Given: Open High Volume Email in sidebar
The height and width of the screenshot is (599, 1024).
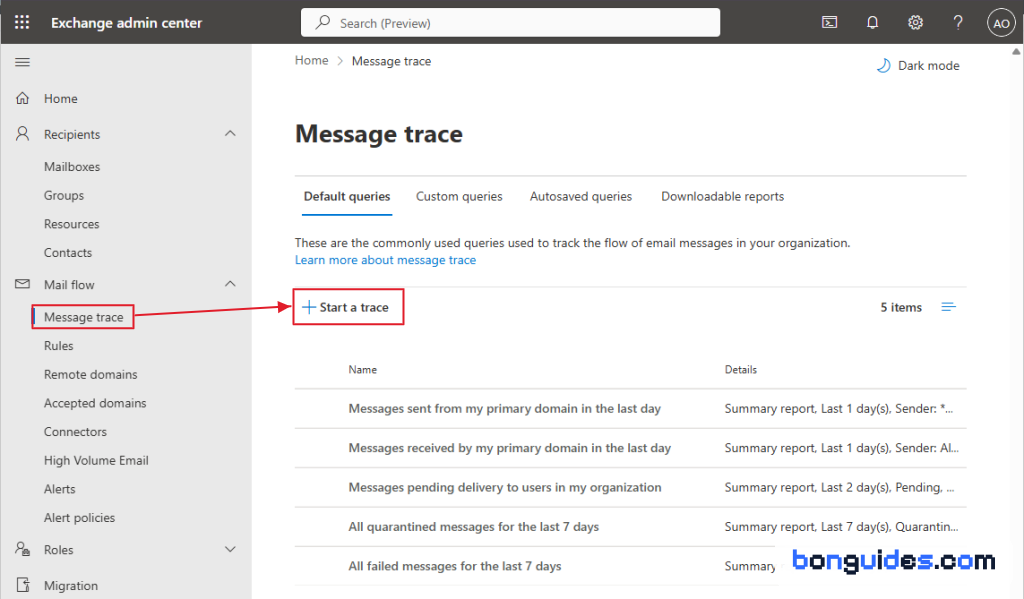Looking at the screenshot, I should click(x=97, y=461).
